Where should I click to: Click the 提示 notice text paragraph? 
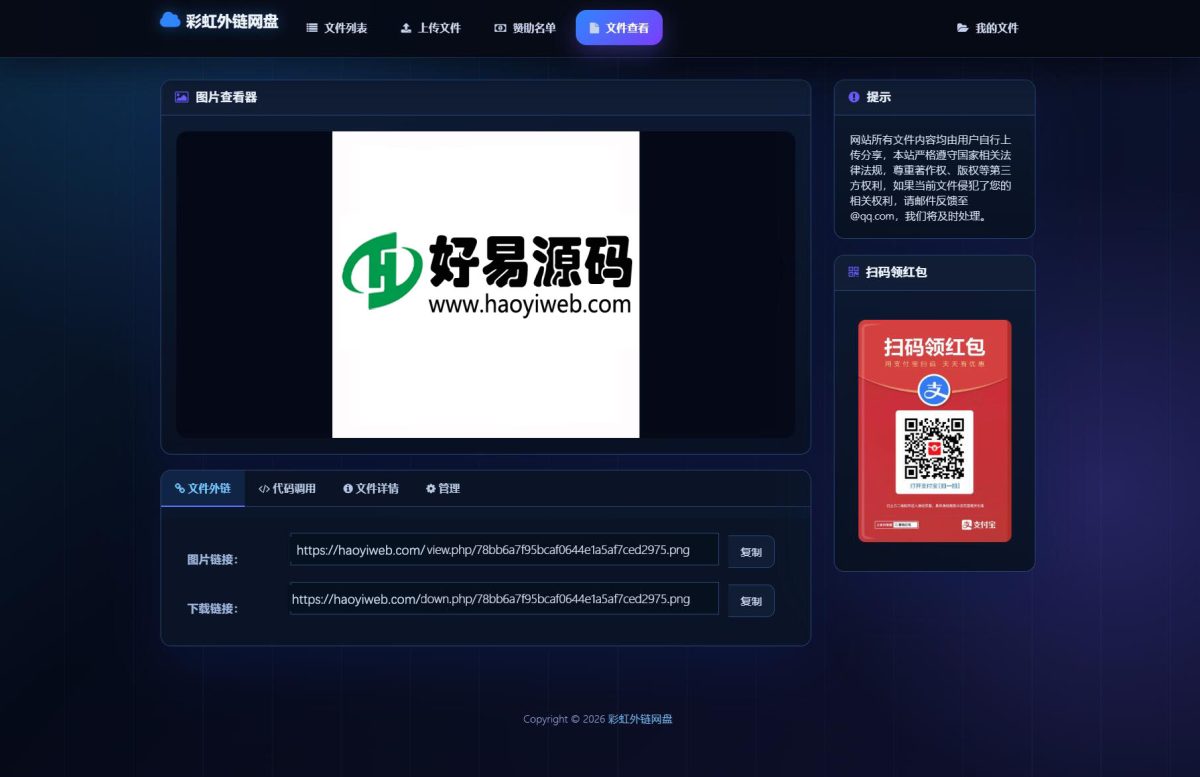(x=932, y=178)
